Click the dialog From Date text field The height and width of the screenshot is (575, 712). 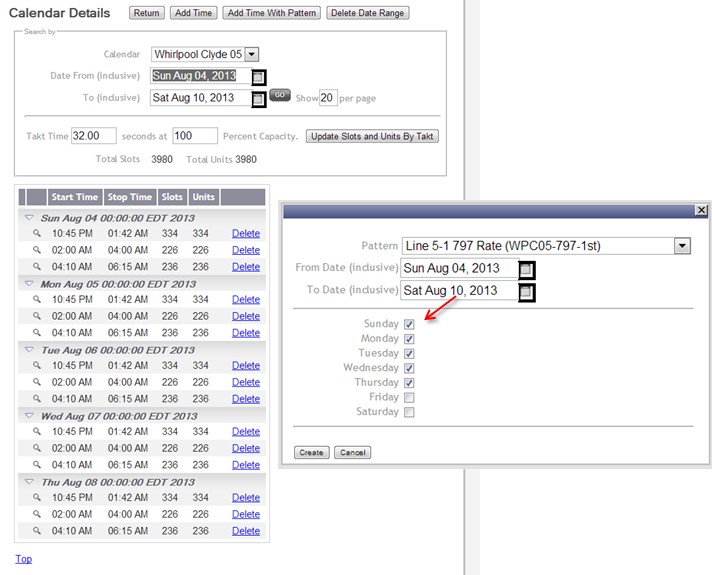pyautogui.click(x=459, y=268)
